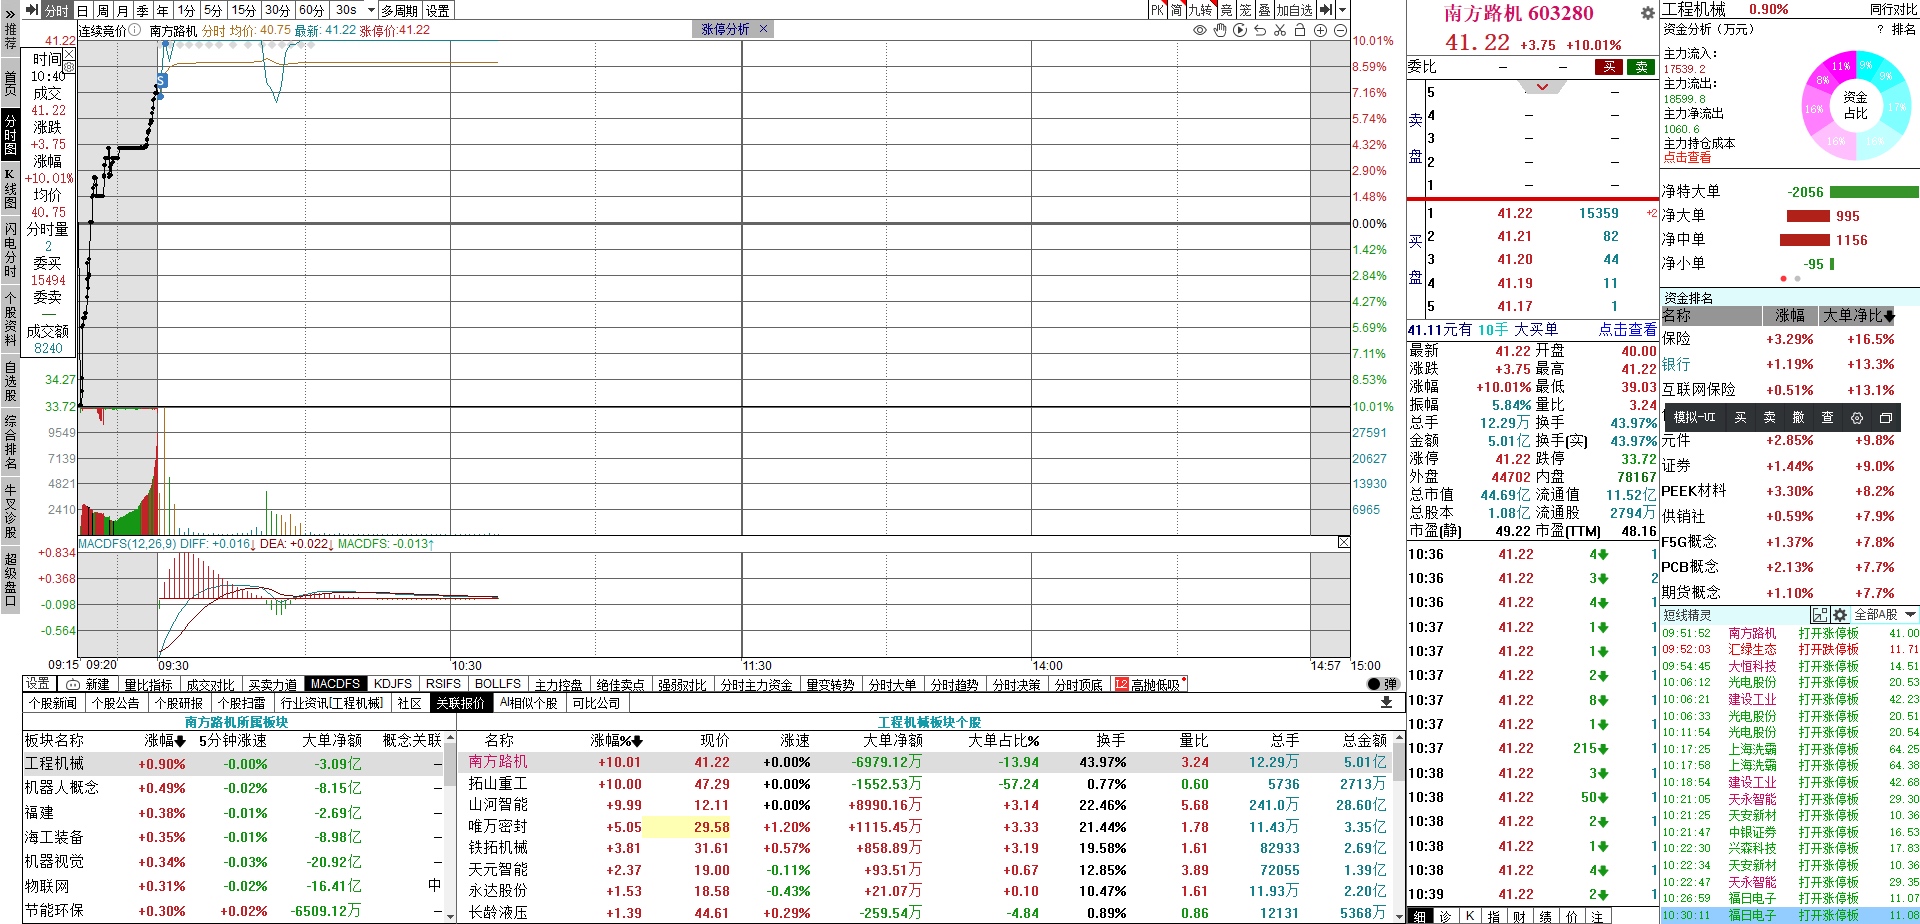
Task: Zoom in with the plus circle icon
Action: 1320,30
